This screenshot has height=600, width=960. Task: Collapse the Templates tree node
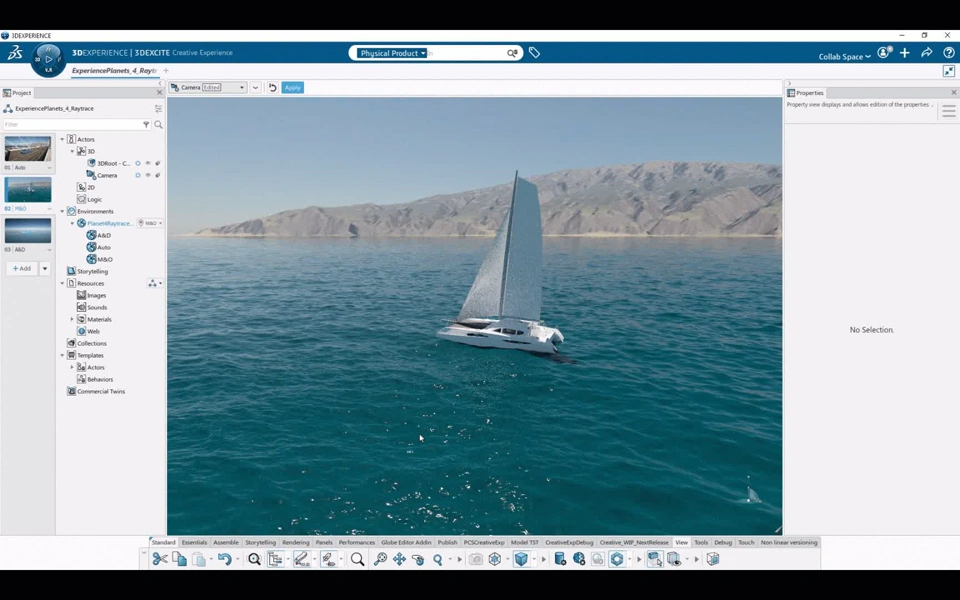[62, 355]
